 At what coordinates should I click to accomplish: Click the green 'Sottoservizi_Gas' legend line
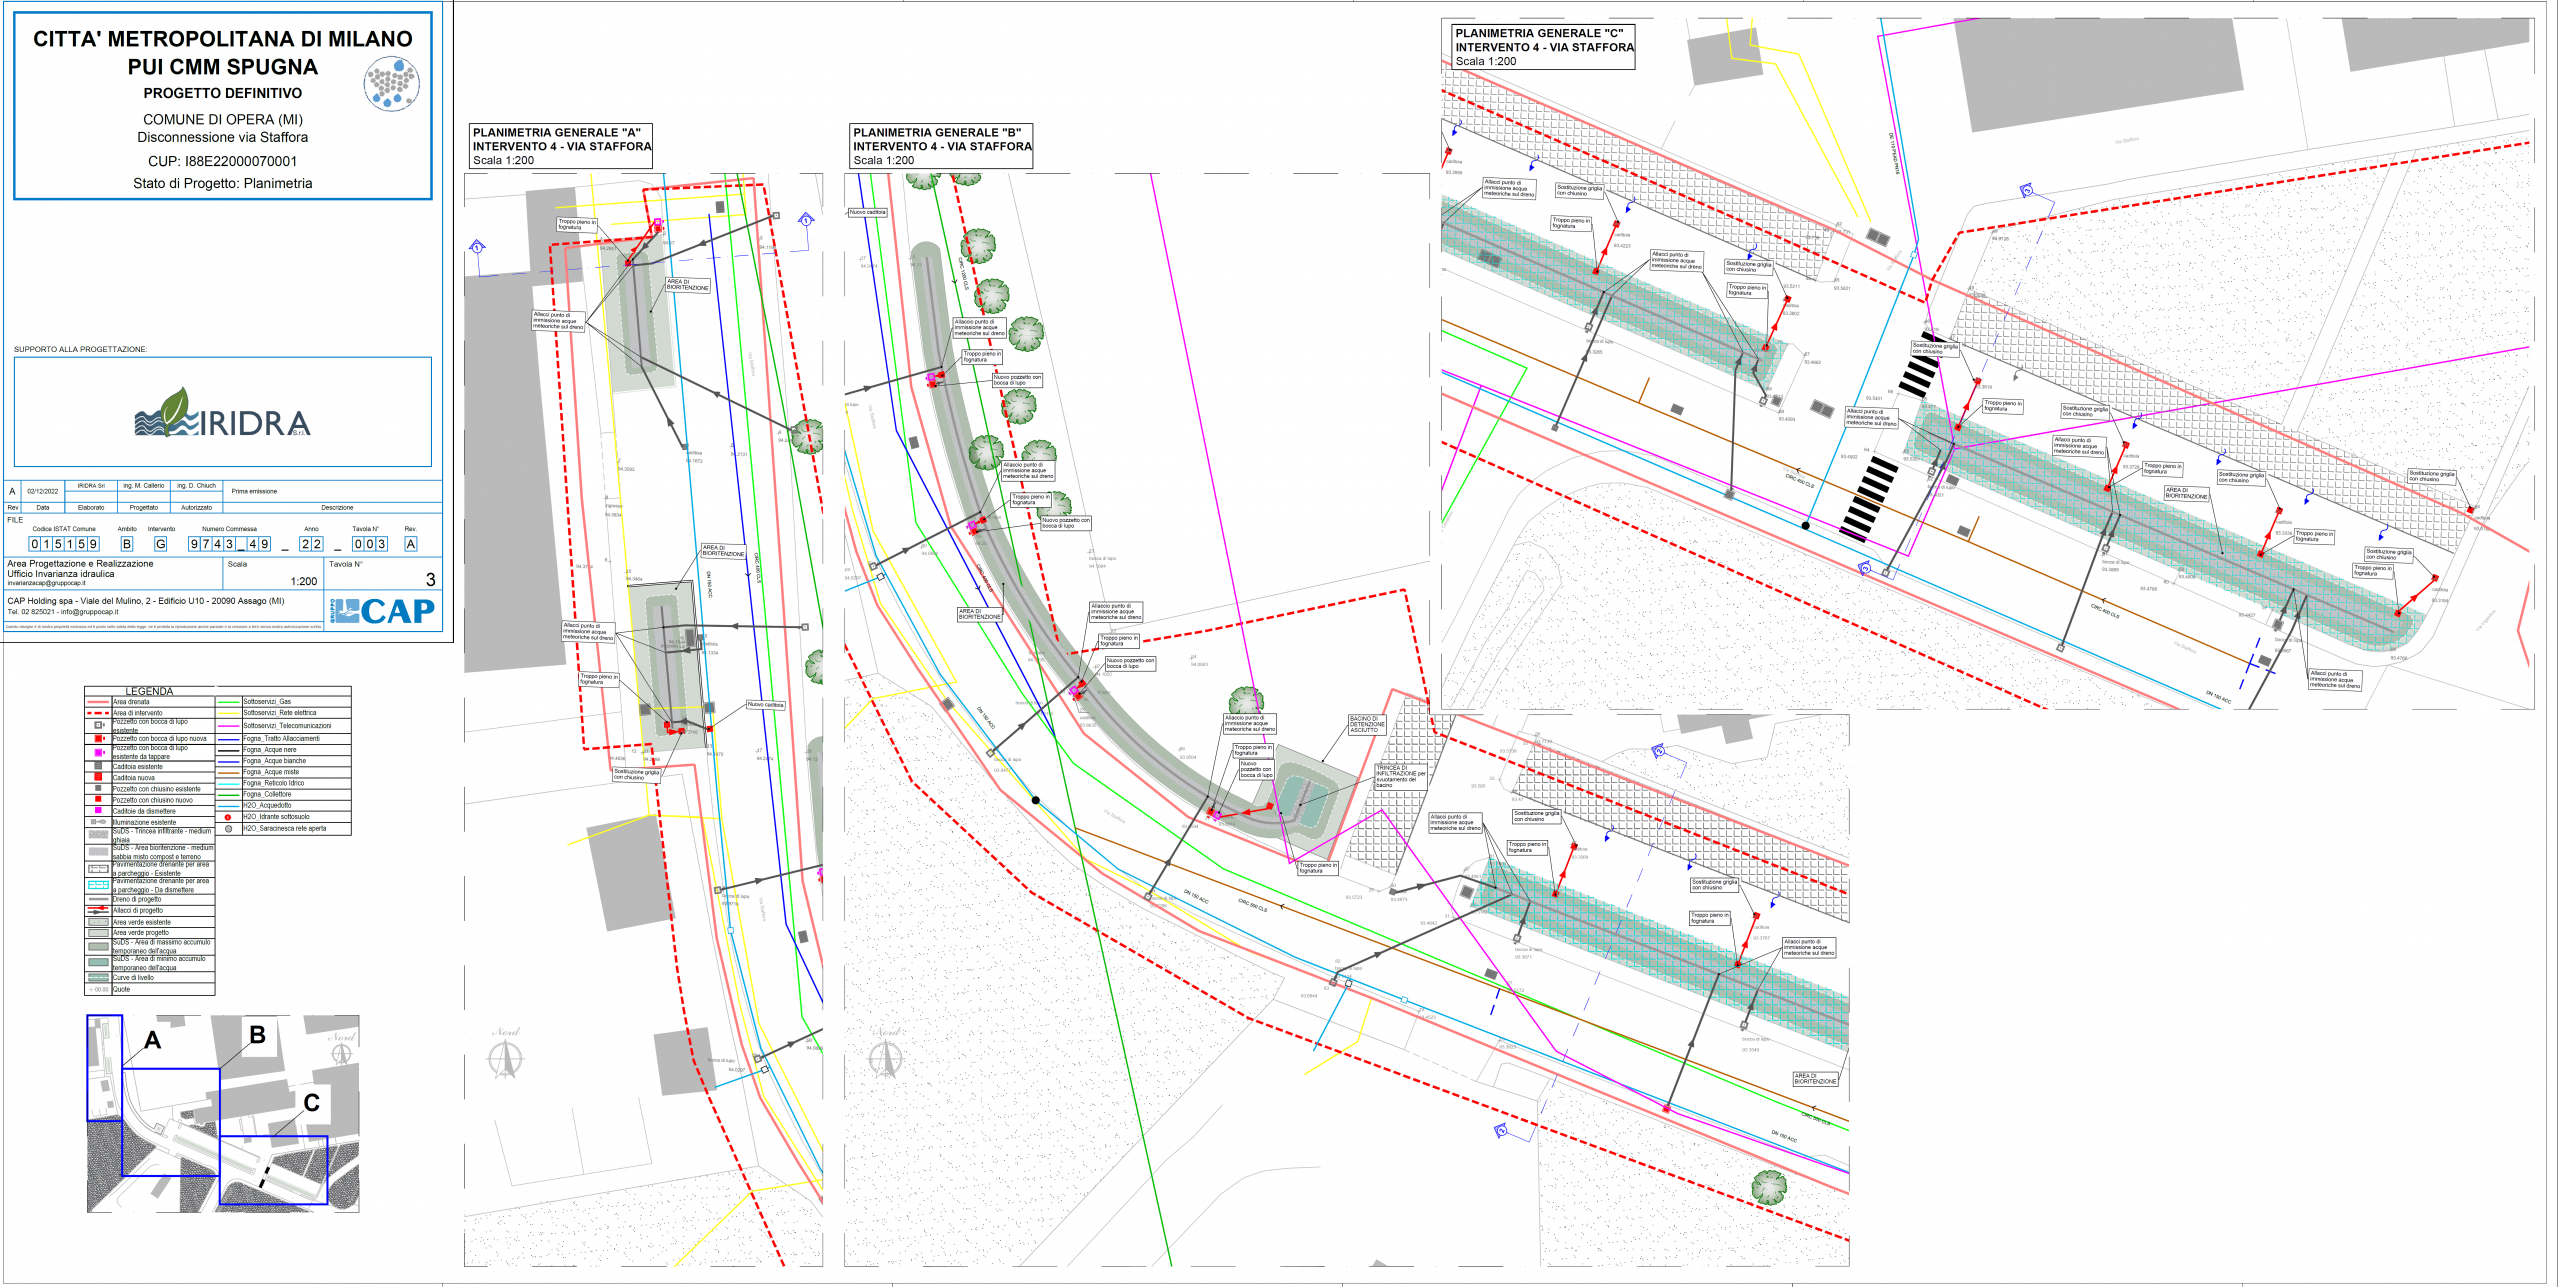(228, 702)
